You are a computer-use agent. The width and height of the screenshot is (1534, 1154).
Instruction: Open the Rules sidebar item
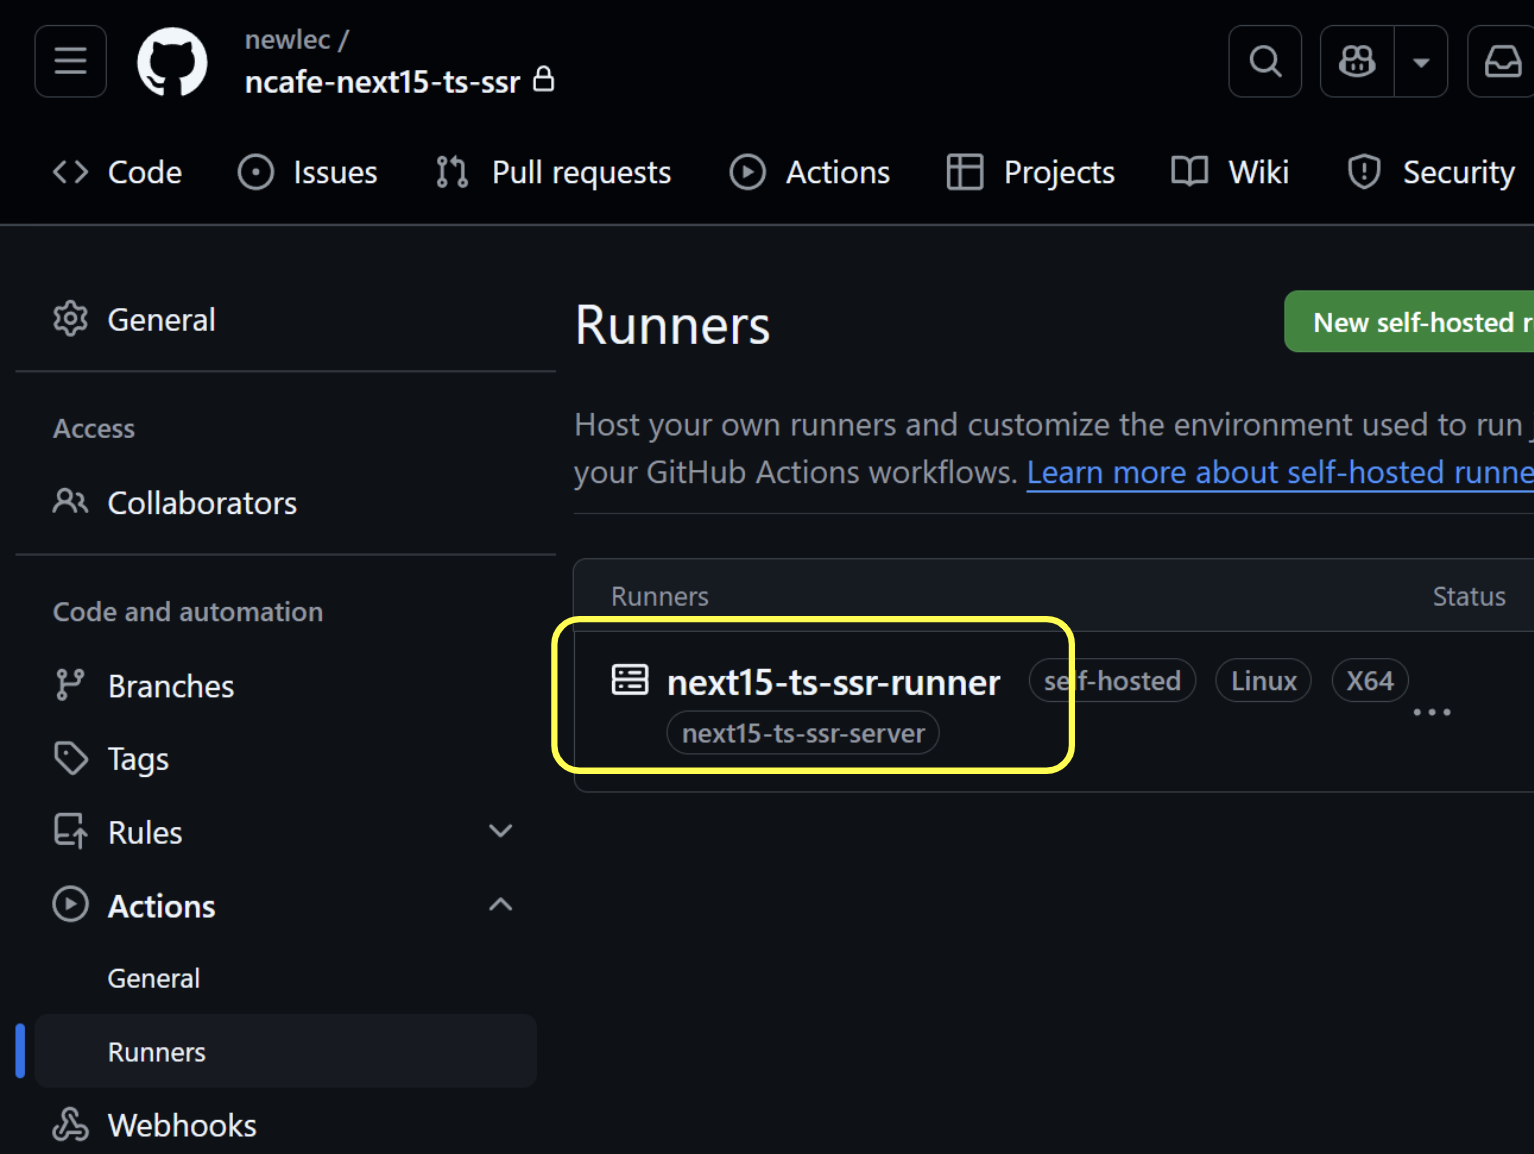pyautogui.click(x=145, y=832)
